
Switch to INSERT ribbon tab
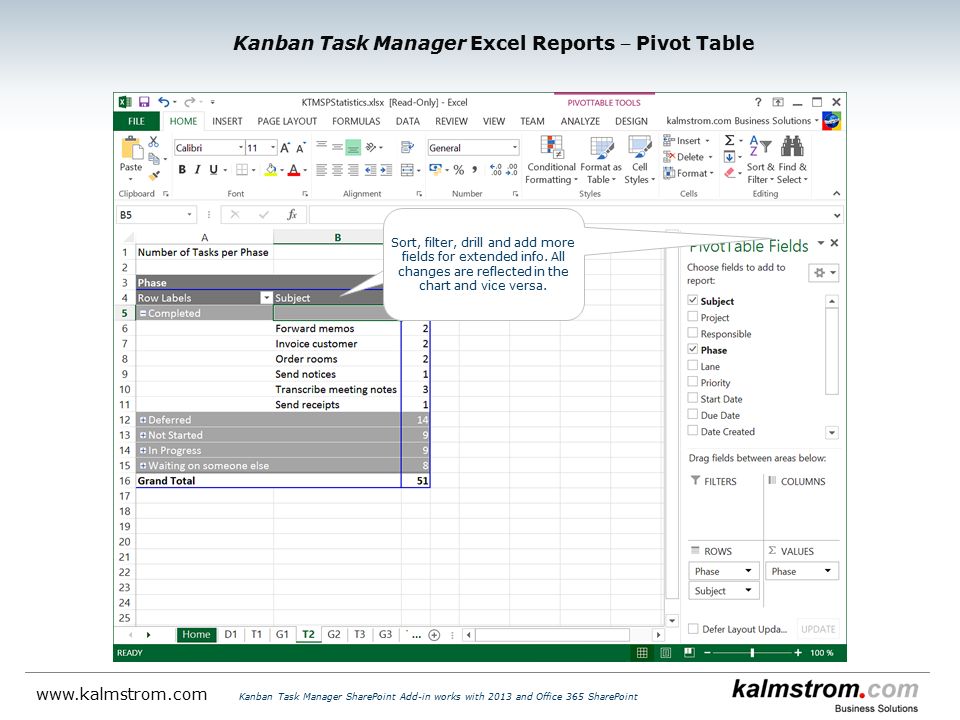coord(227,121)
